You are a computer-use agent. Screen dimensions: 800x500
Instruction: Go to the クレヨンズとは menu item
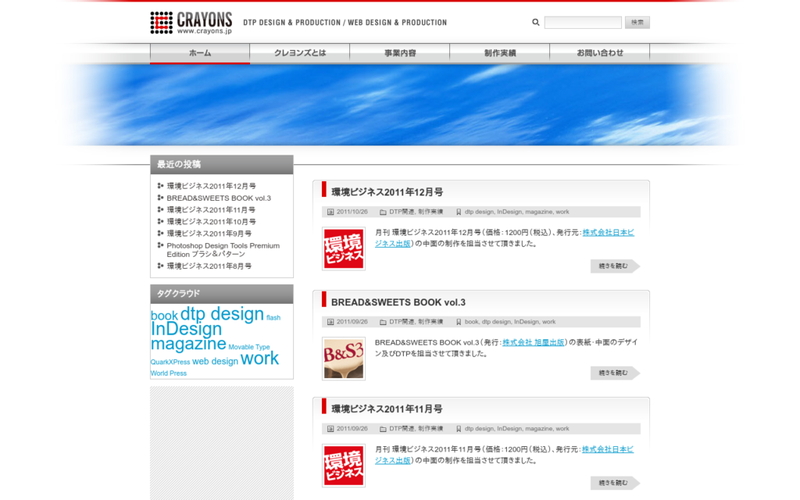300,53
